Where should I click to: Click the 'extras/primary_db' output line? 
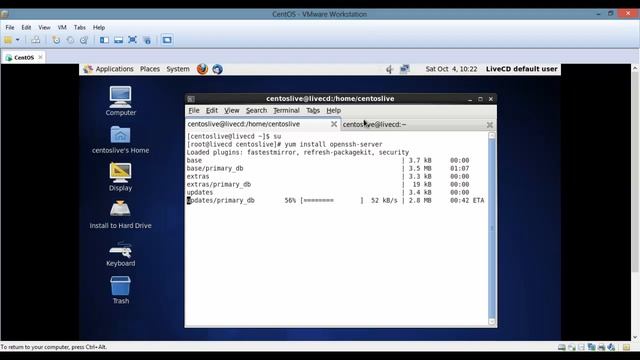pos(328,184)
